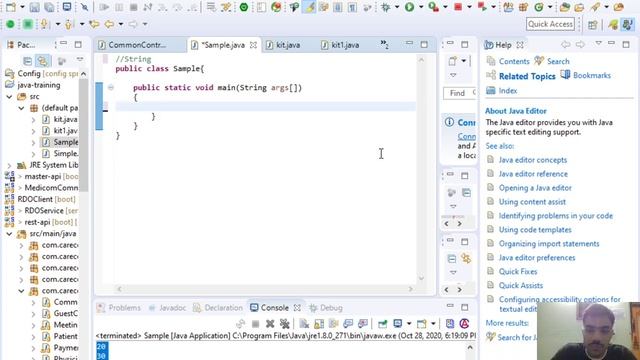This screenshot has width=640, height=360.
Task: Click the Remove Launch X icon in console
Action: pyautogui.click(x=270, y=324)
